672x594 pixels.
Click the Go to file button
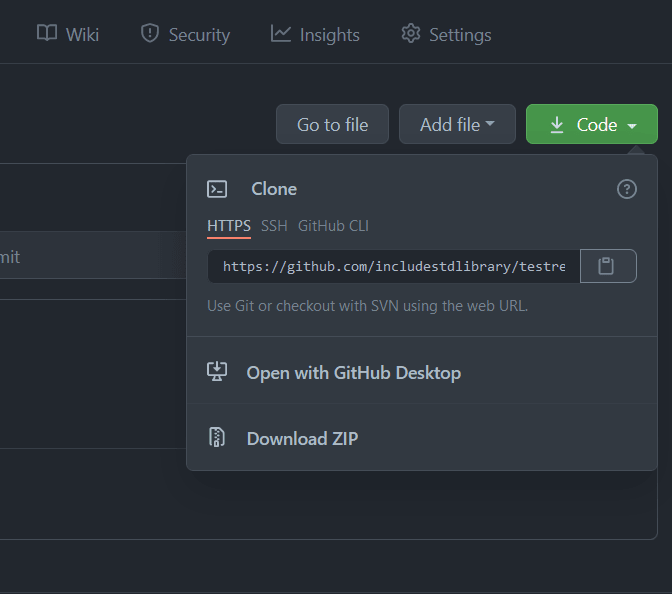point(333,124)
